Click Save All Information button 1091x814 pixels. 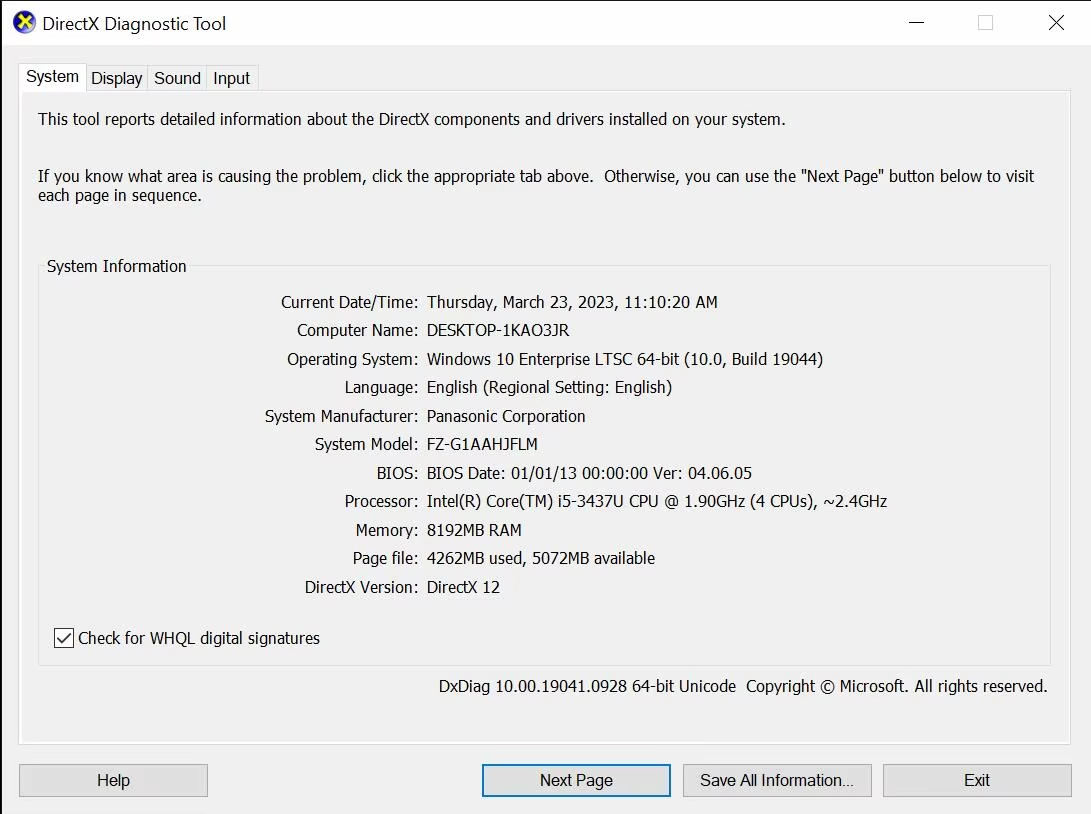(777, 781)
